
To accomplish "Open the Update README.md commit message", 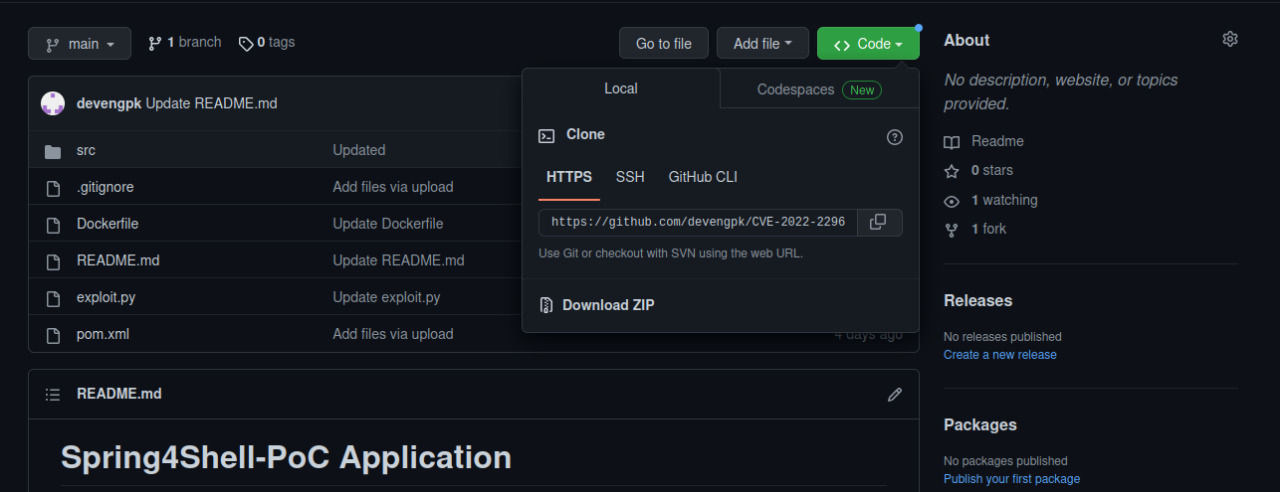I will [212, 103].
